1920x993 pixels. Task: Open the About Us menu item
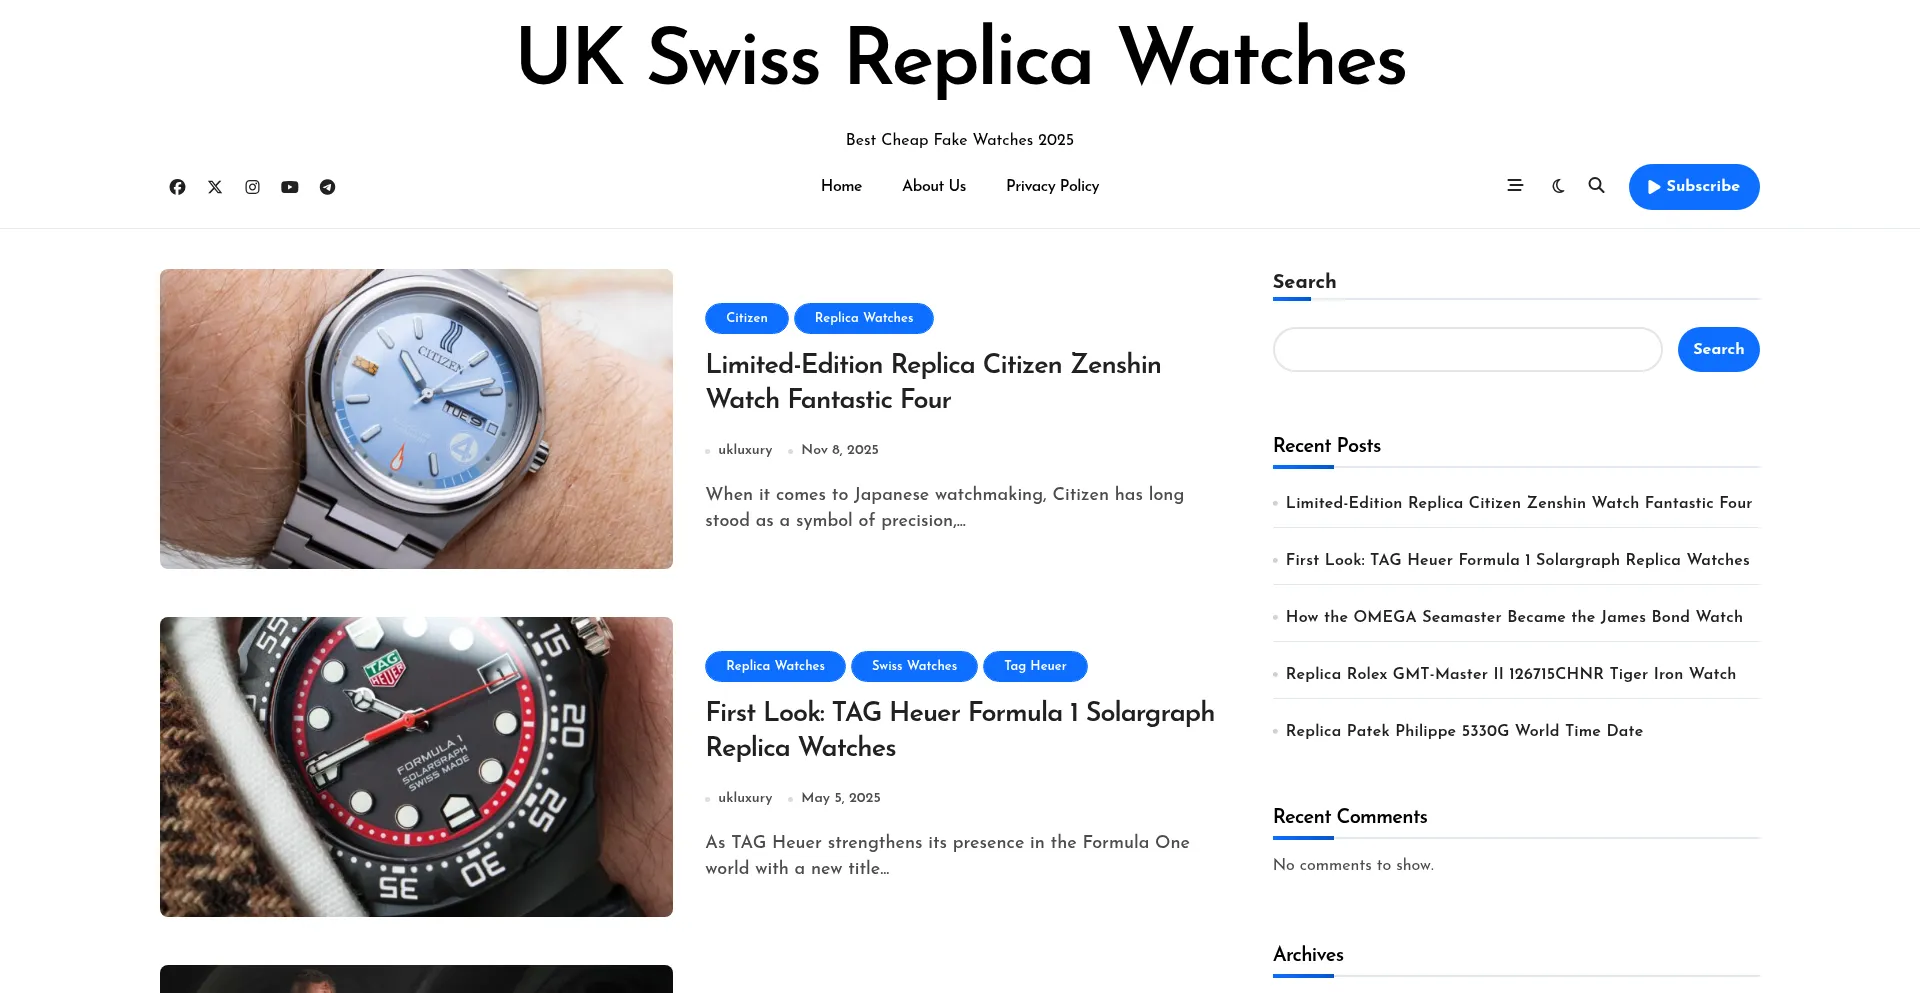point(934,186)
